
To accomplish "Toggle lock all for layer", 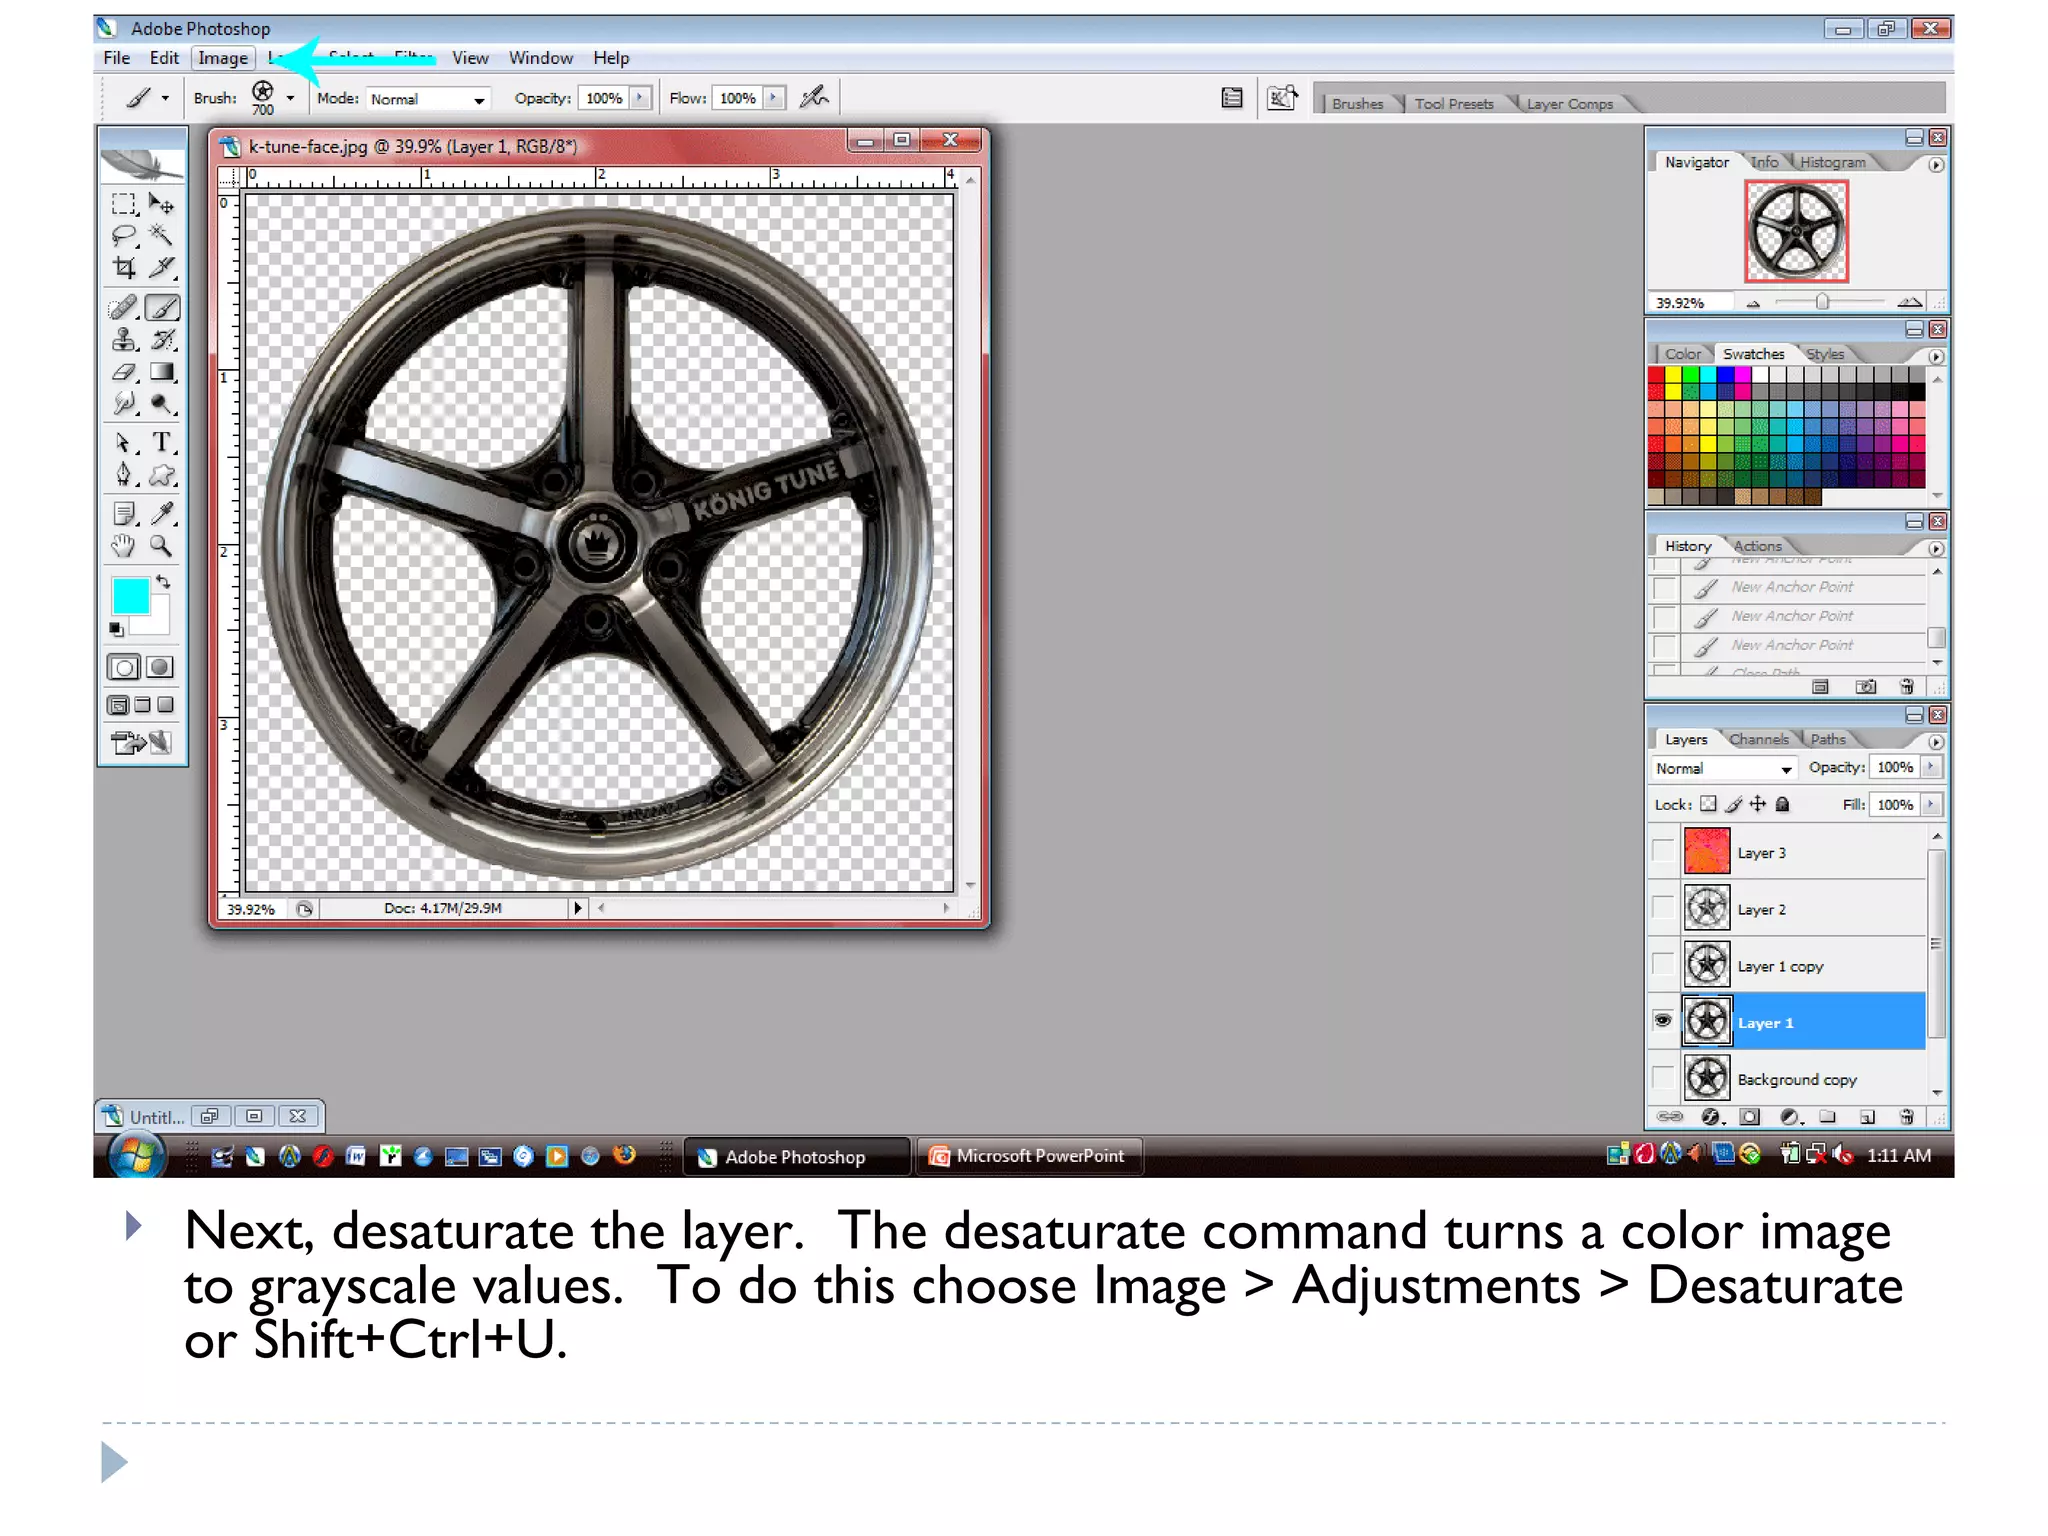I will click(x=1782, y=804).
